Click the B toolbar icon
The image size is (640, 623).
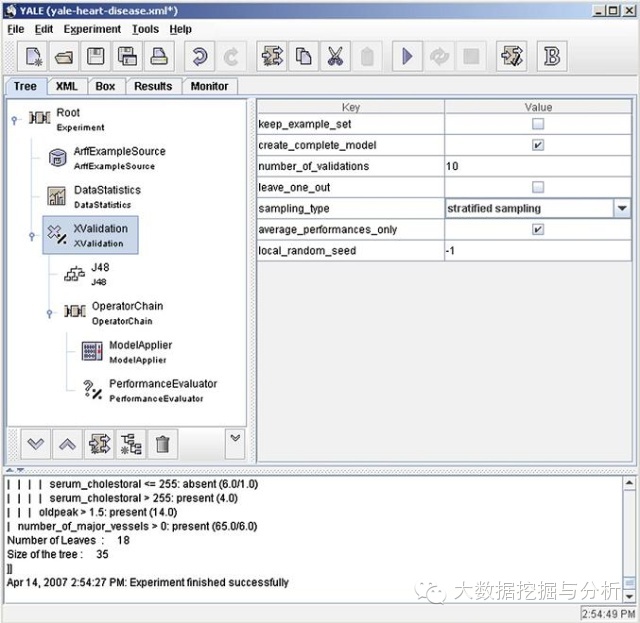pyautogui.click(x=552, y=56)
